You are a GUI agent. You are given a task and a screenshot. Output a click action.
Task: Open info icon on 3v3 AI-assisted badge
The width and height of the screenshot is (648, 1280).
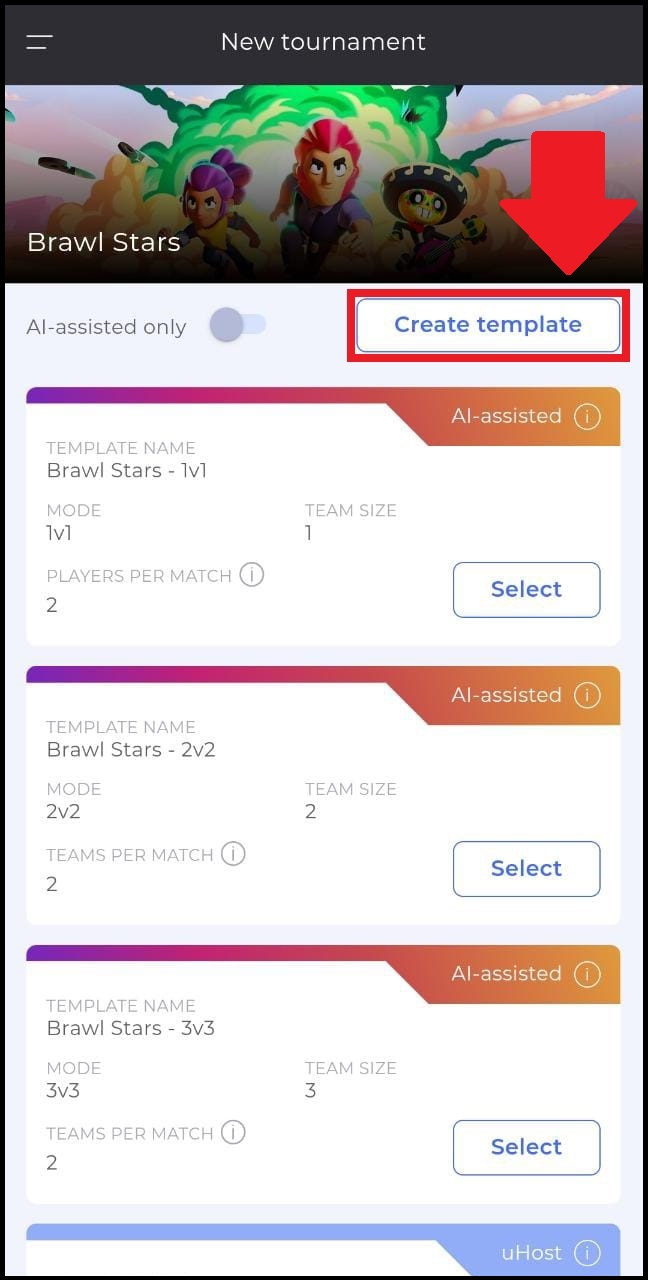pos(587,974)
